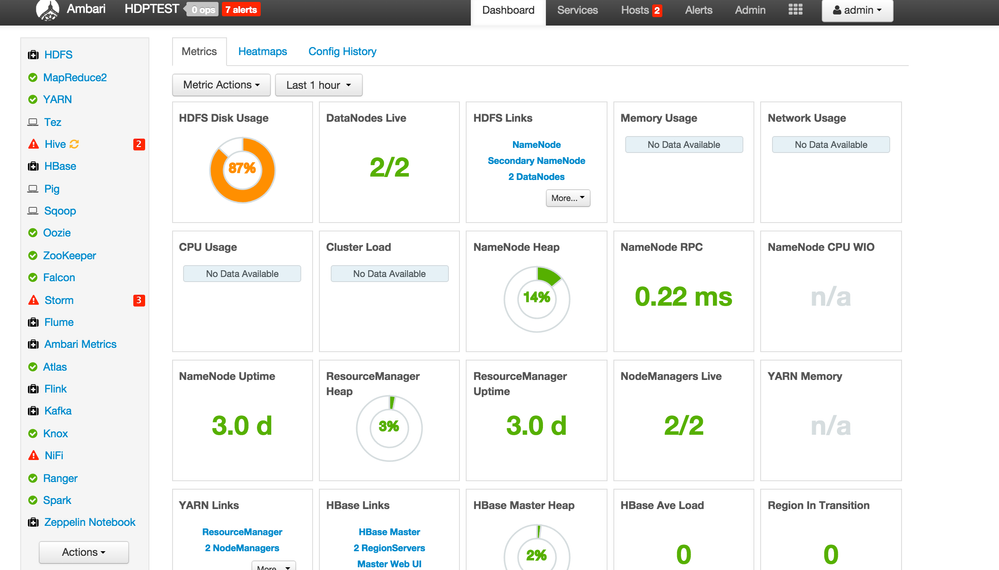This screenshot has width=999, height=570.
Task: Click the green check icon beside MapReduce2
Action: click(x=32, y=77)
